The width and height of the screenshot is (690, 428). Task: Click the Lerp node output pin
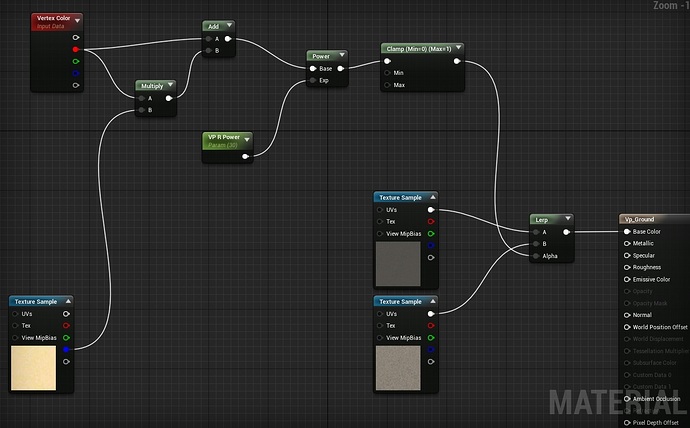point(566,232)
